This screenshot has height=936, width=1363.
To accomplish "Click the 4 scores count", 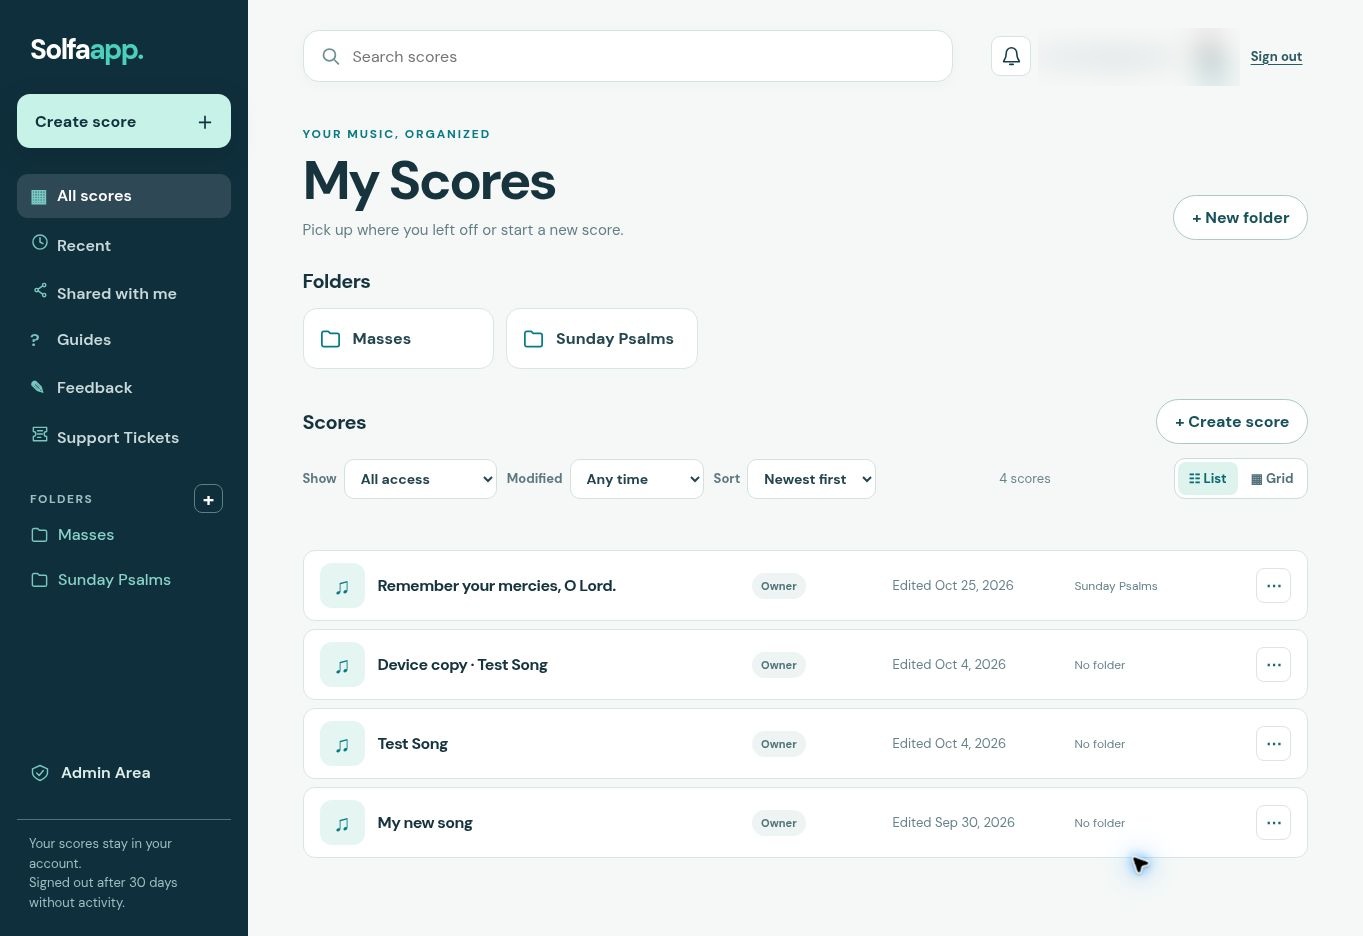I will coord(1025,479).
